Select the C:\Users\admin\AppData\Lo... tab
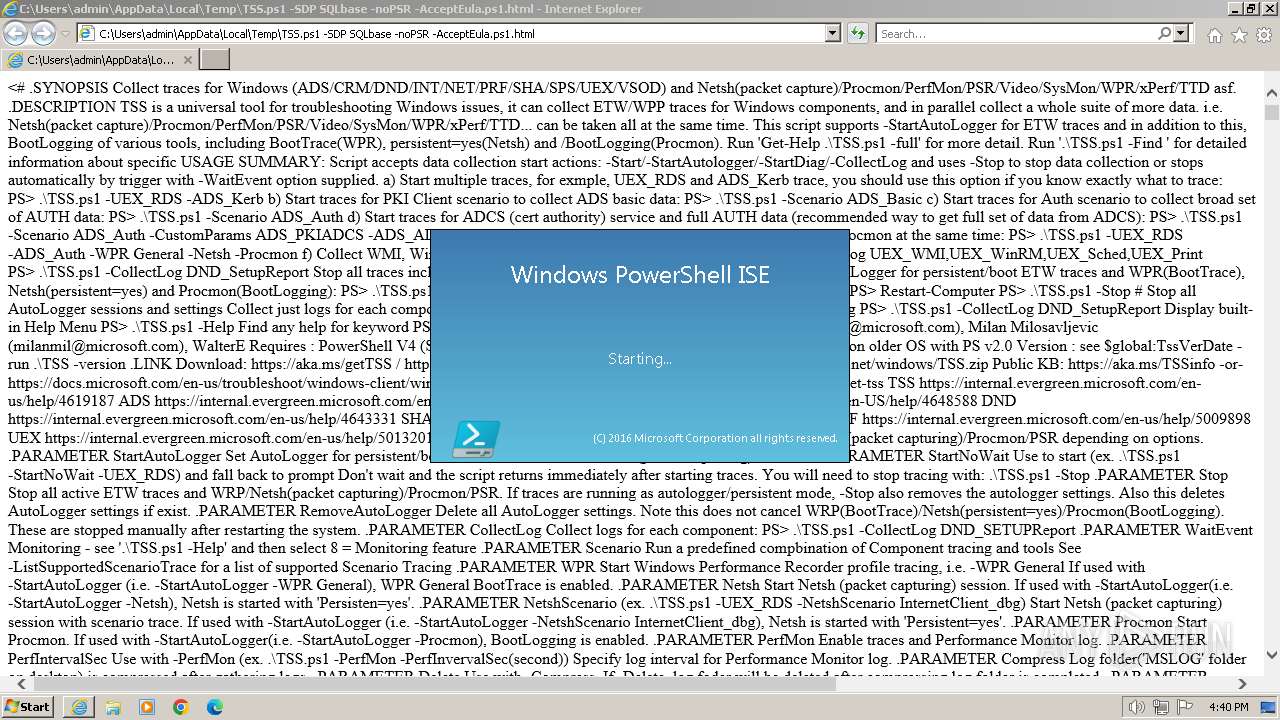Screen dimensions: 1280x720 coord(100,60)
